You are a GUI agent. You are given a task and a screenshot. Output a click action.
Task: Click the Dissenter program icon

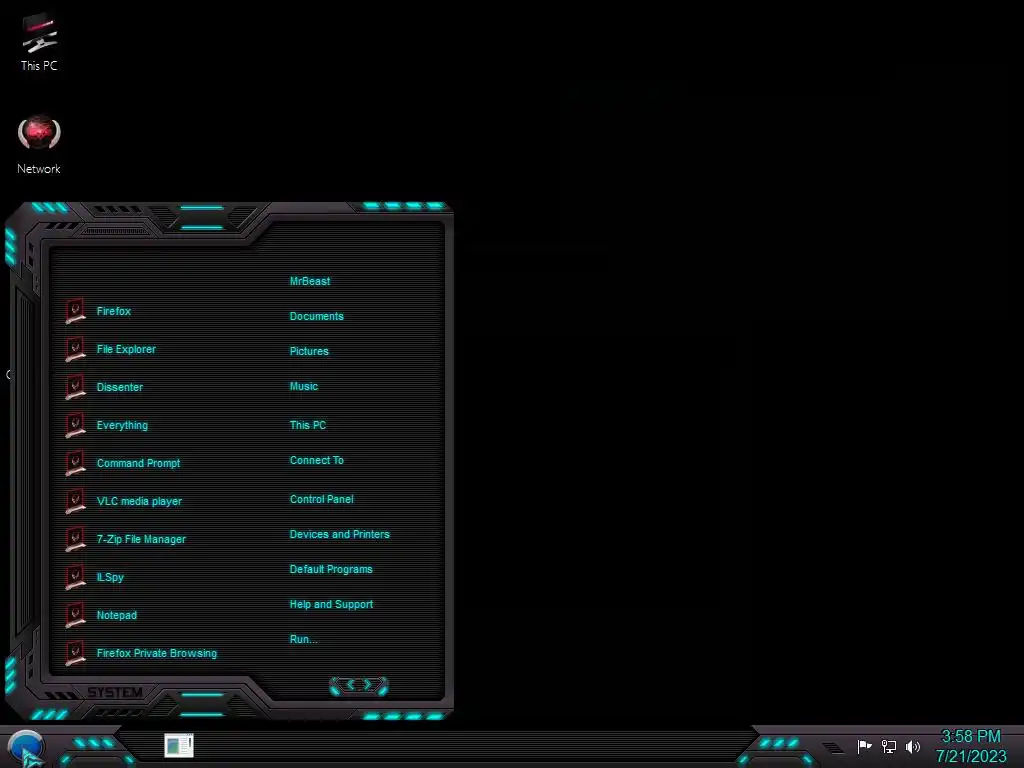[76, 387]
